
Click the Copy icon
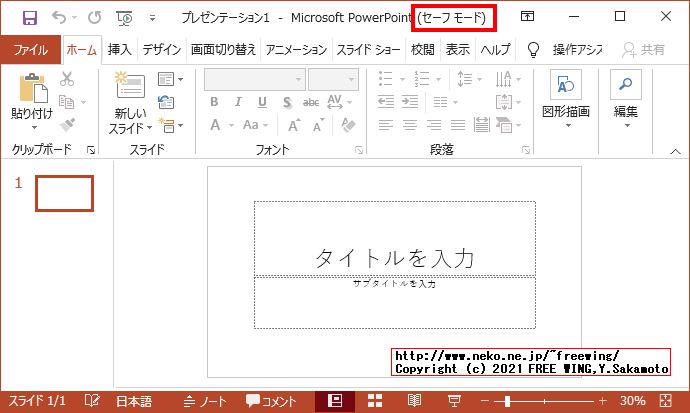(66, 102)
